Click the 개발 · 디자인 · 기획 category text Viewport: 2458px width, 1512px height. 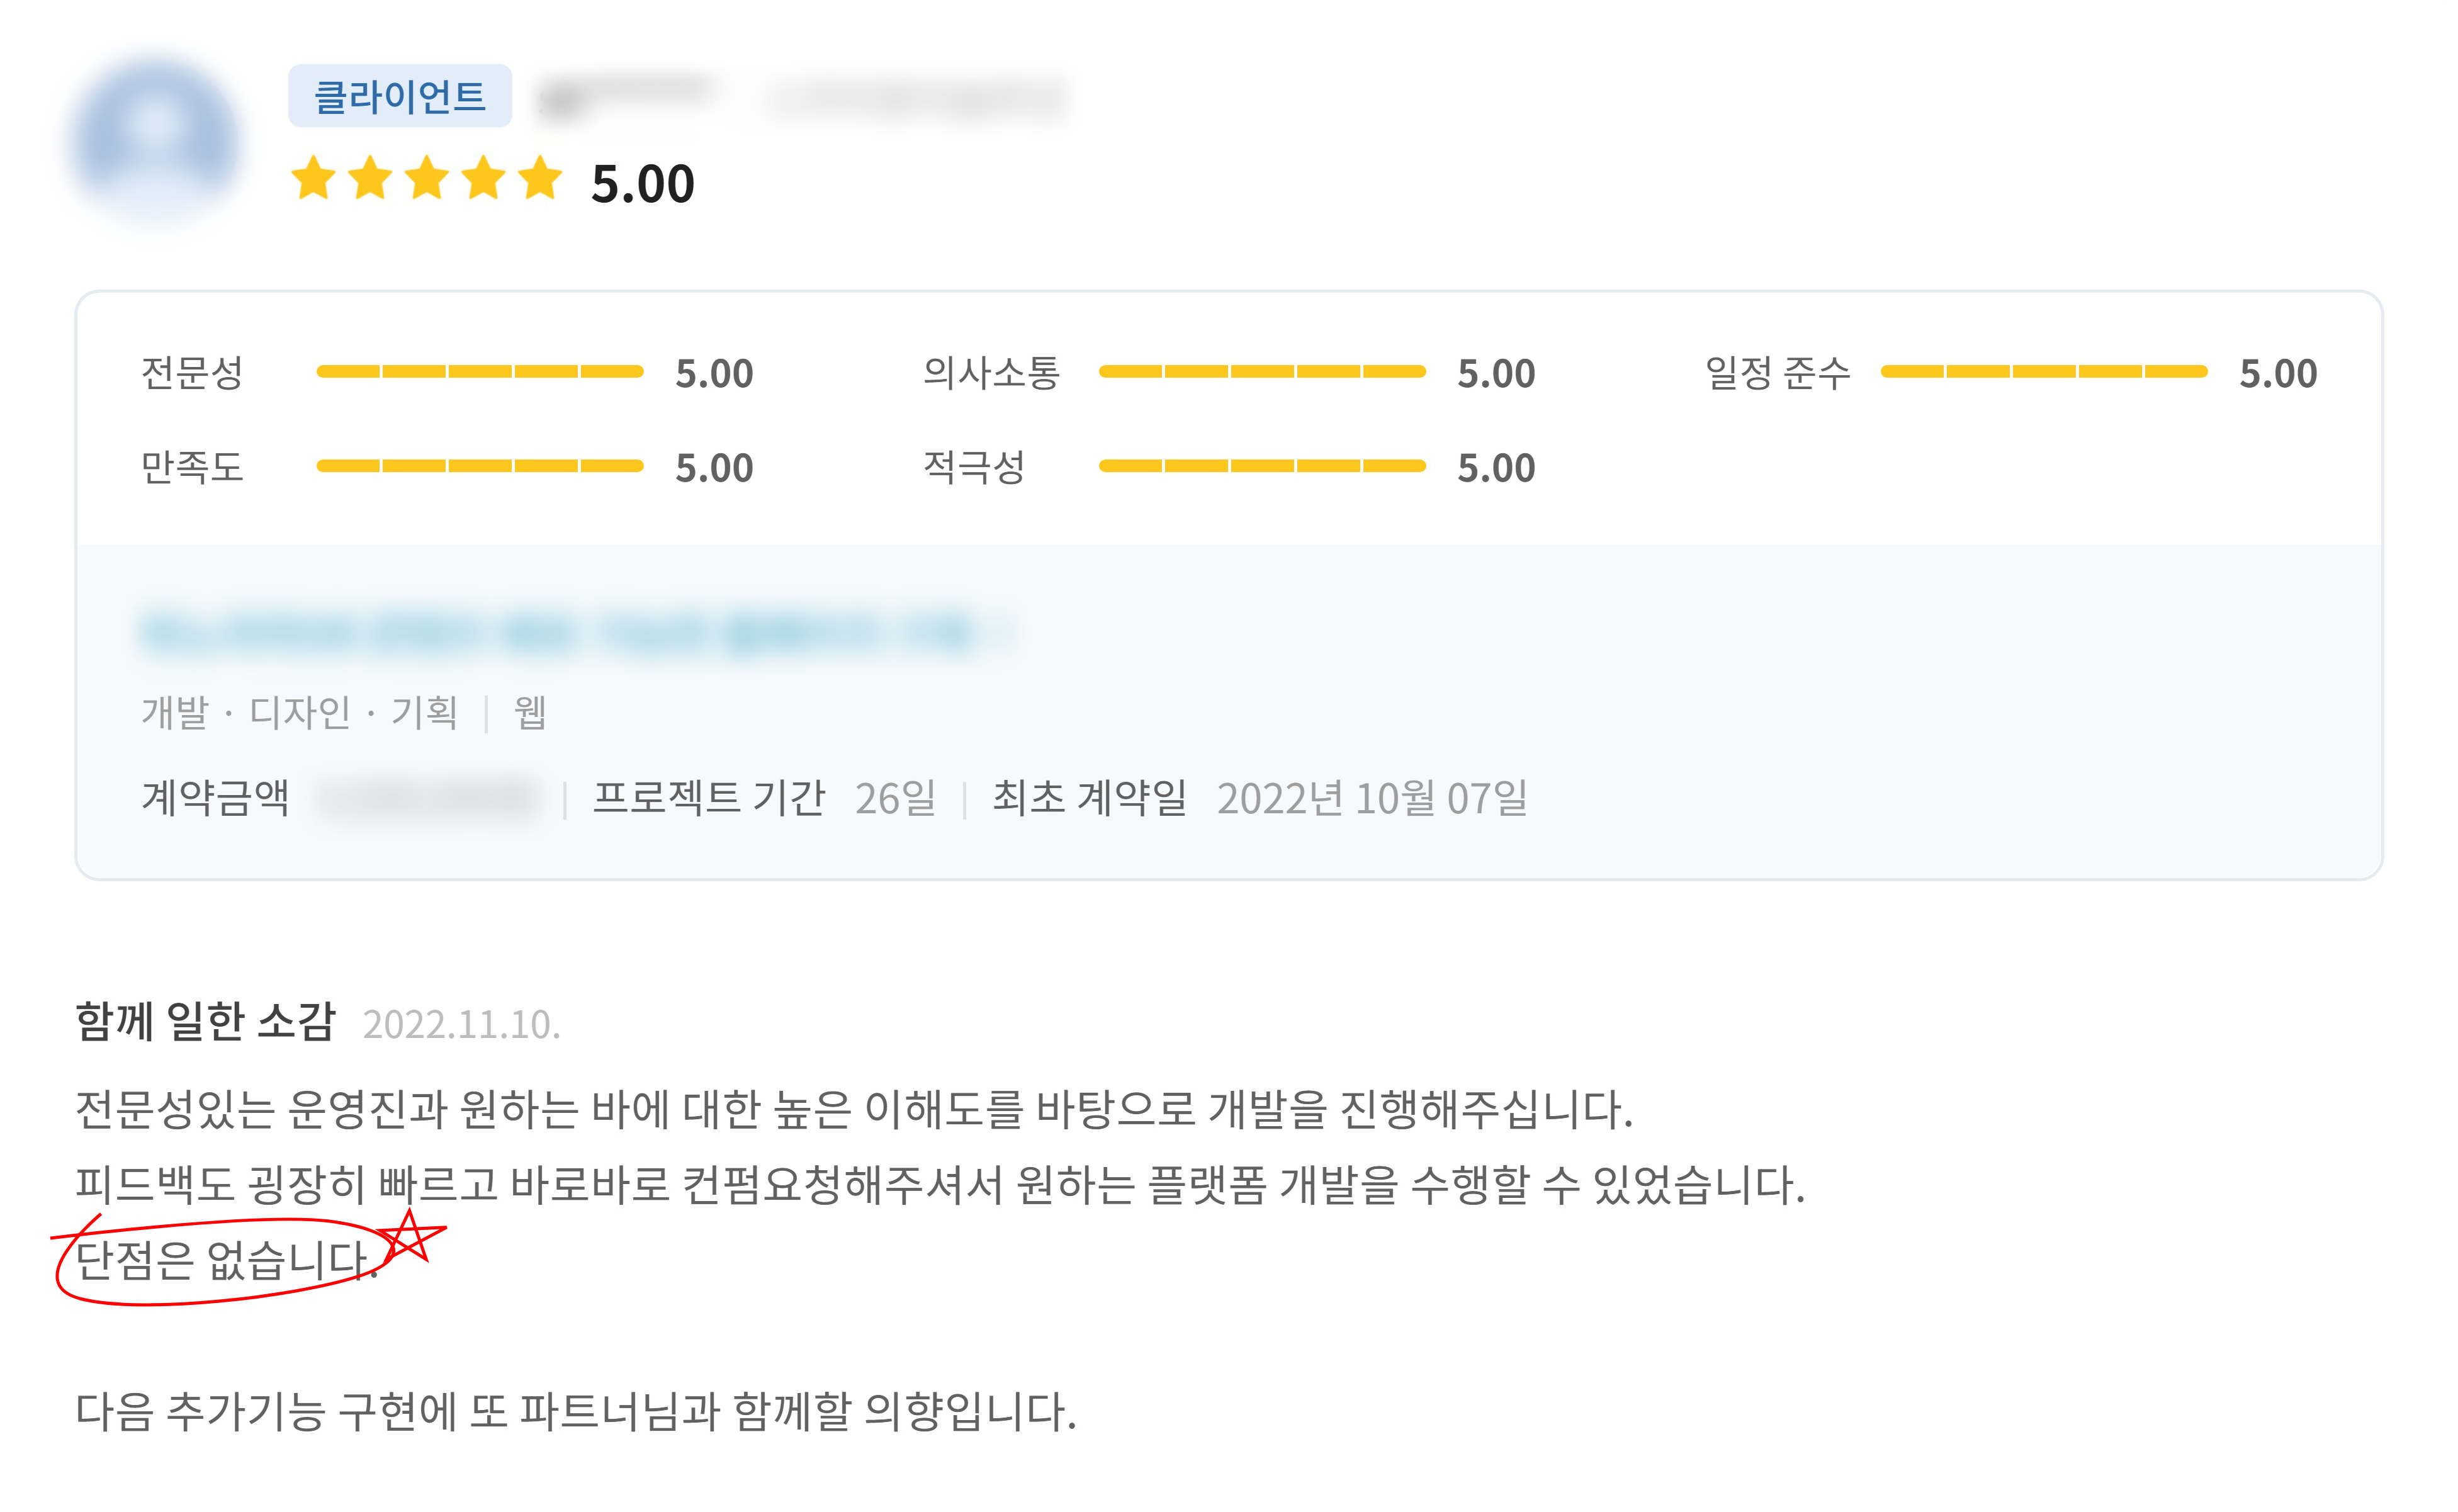coord(299,713)
